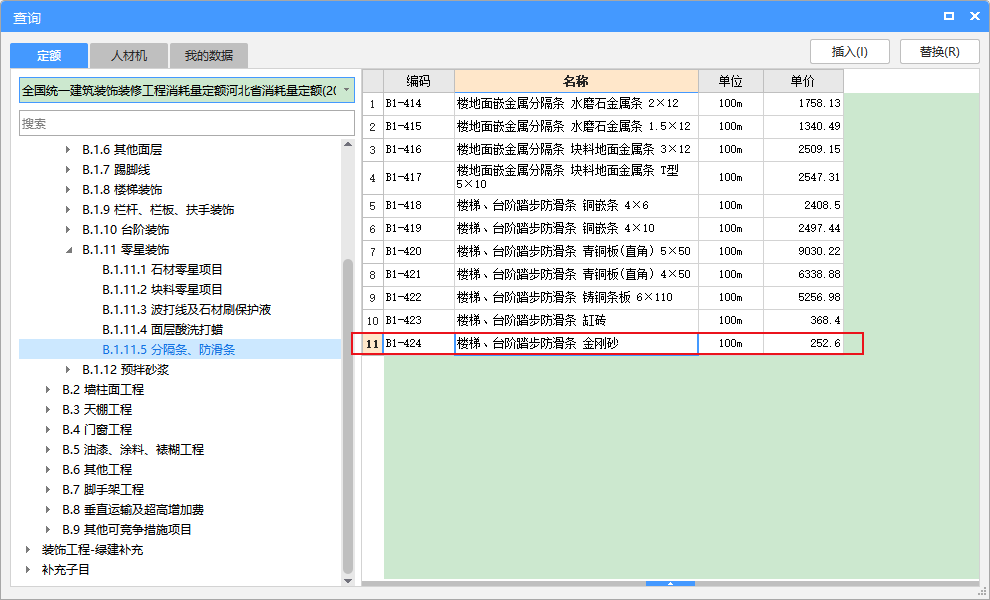Select code cell B1-416
990x600 pixels.
[x=419, y=150]
